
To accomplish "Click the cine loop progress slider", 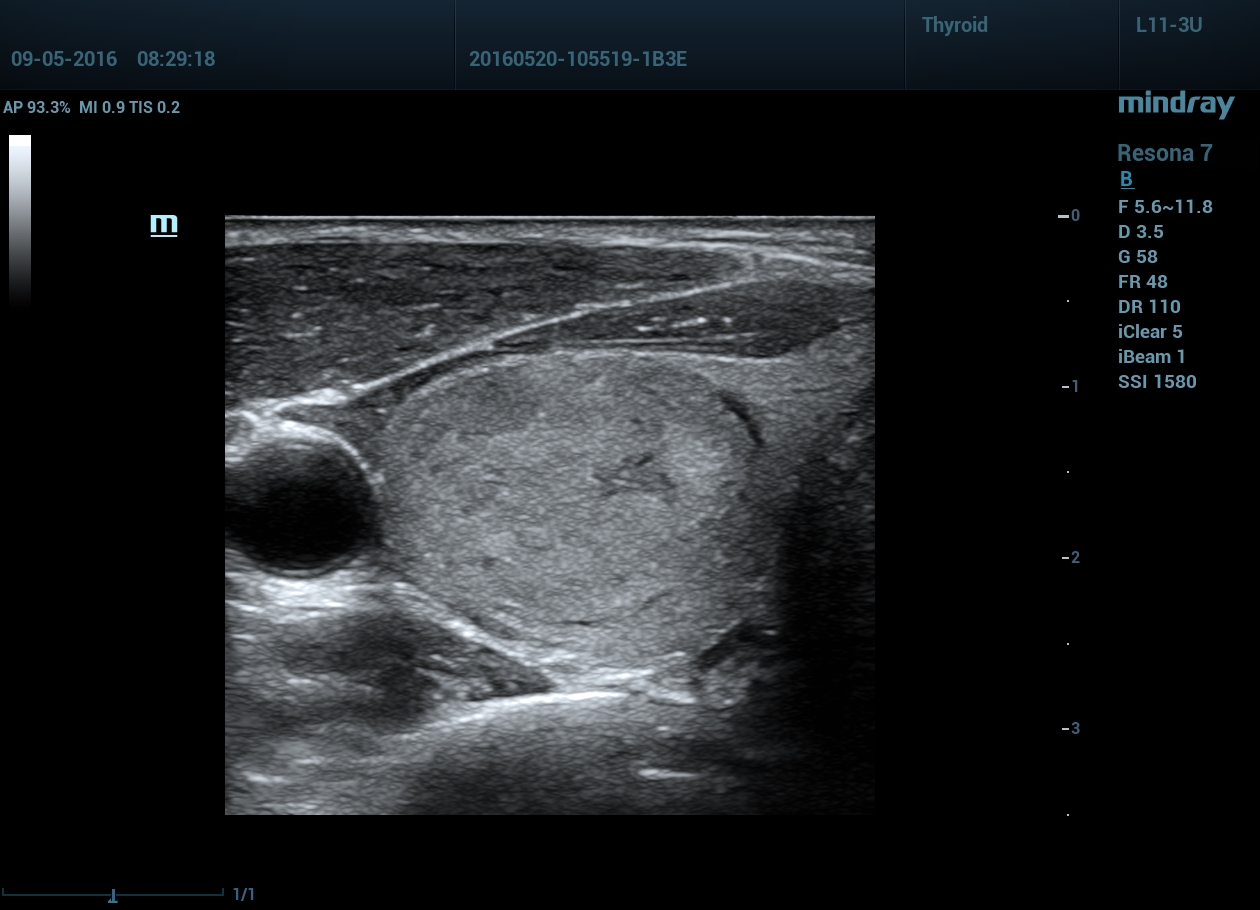I will pos(113,894).
